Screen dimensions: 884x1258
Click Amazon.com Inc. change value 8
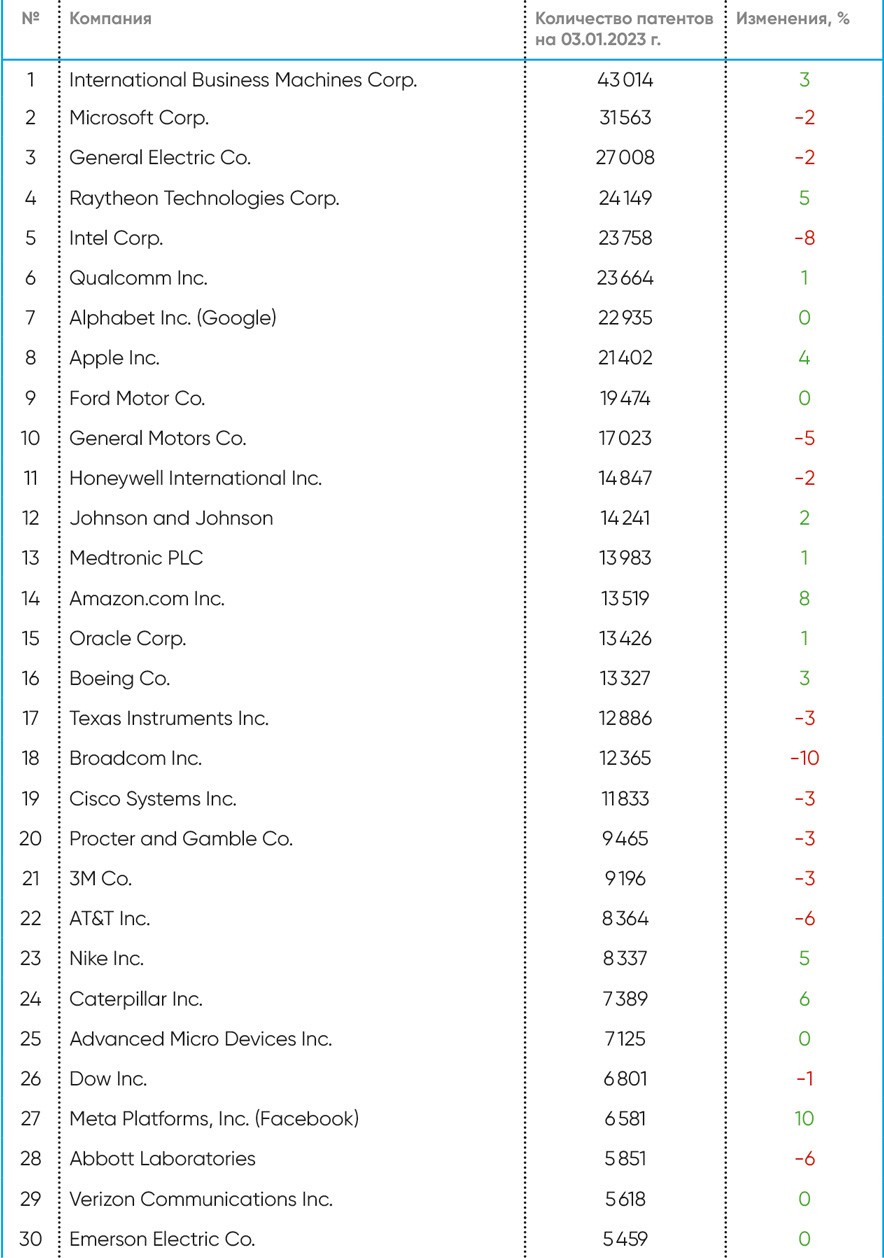pos(804,598)
